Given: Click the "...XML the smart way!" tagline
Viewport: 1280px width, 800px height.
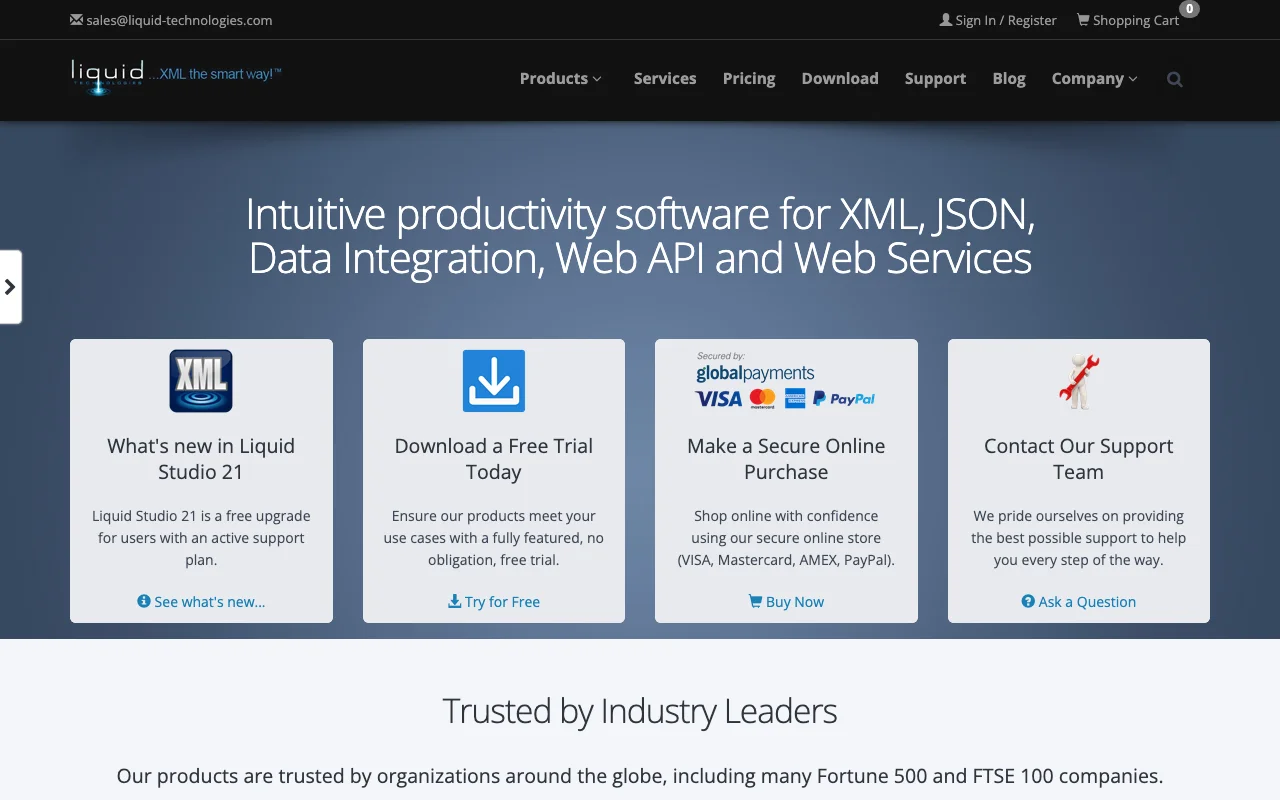Looking at the screenshot, I should click(215, 74).
